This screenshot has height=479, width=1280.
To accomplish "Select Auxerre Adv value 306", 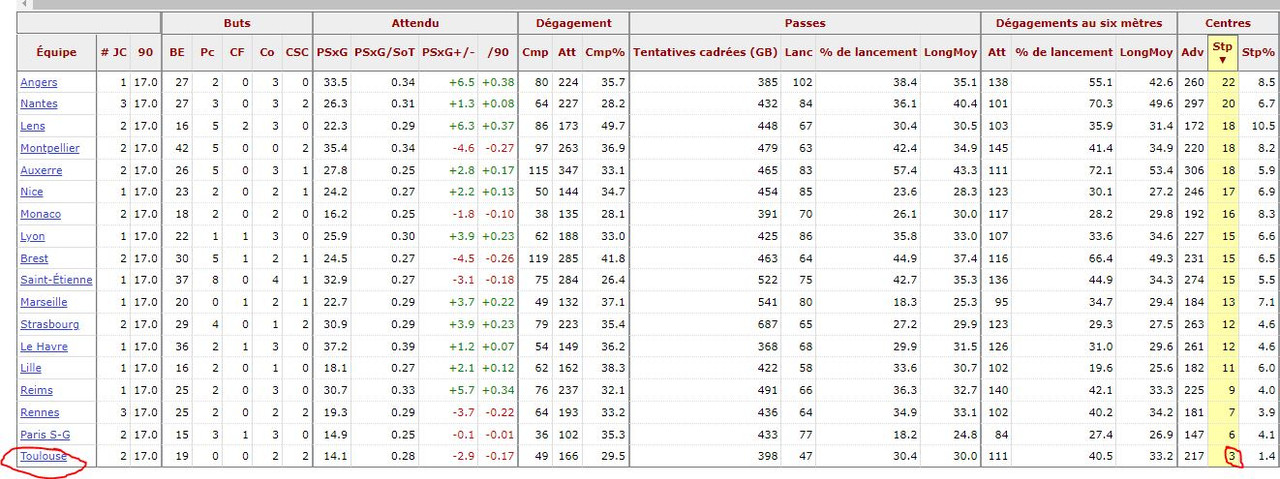I will coord(1194,170).
